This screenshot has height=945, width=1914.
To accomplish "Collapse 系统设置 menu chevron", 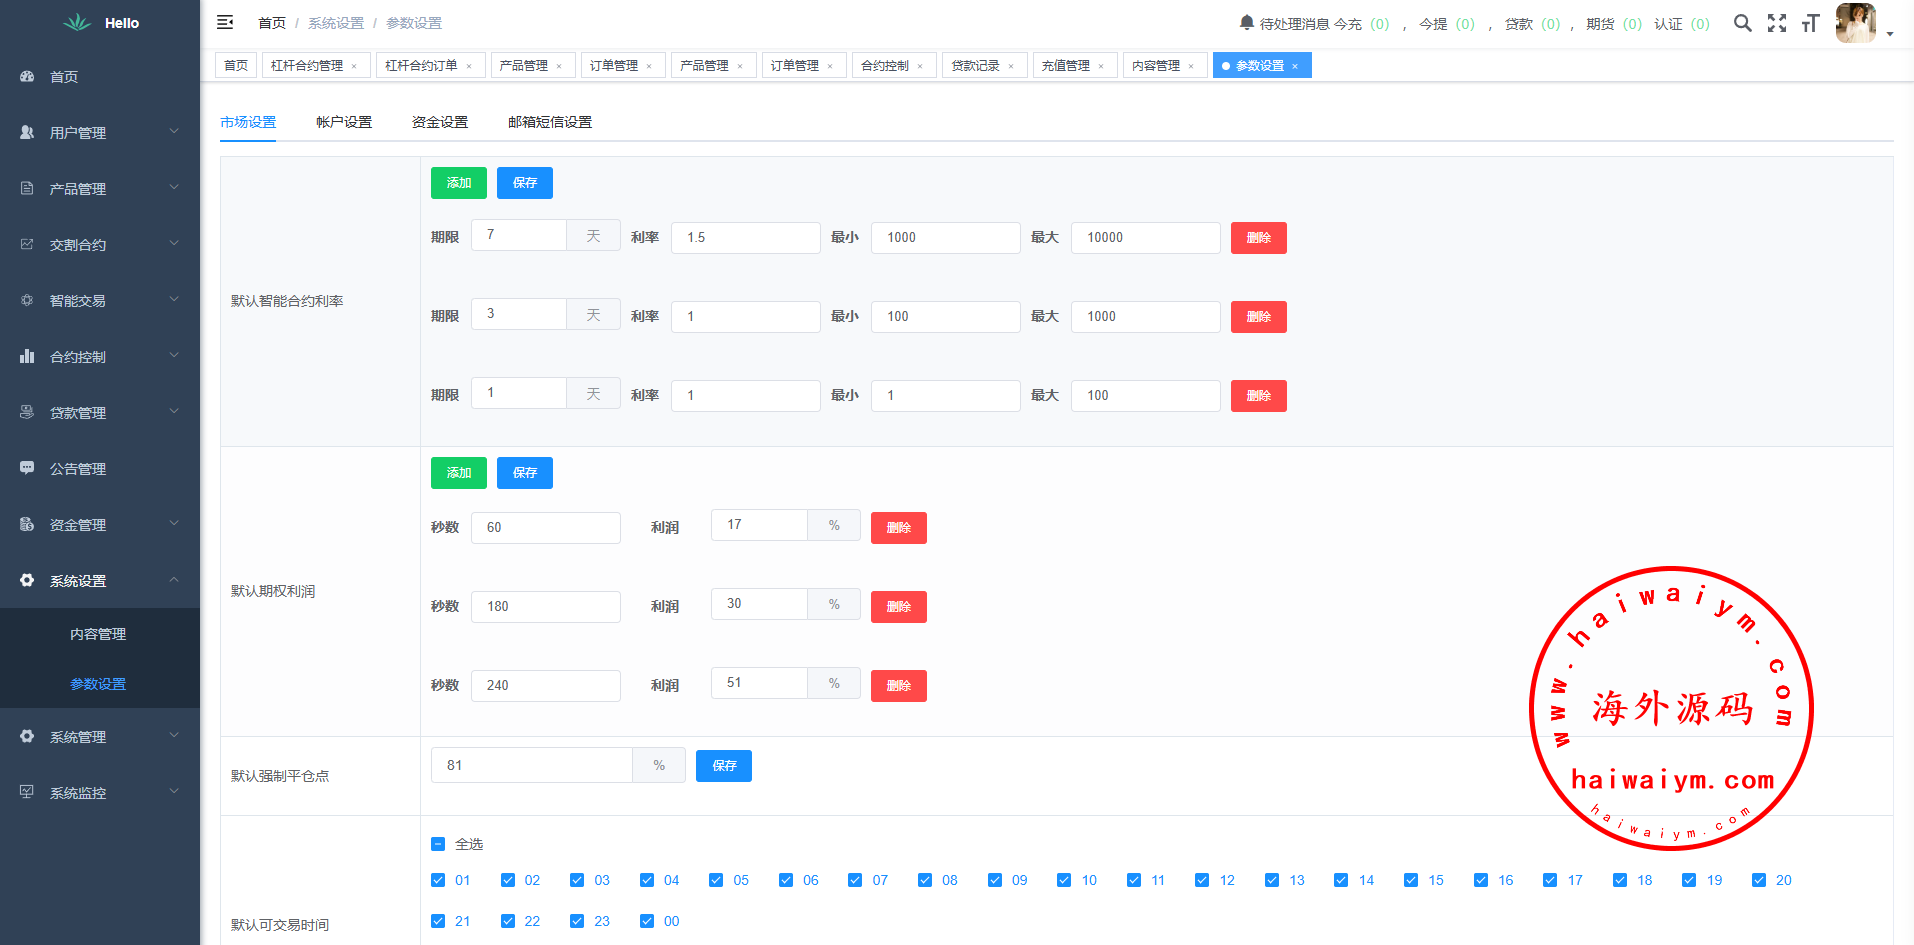I will (x=174, y=579).
